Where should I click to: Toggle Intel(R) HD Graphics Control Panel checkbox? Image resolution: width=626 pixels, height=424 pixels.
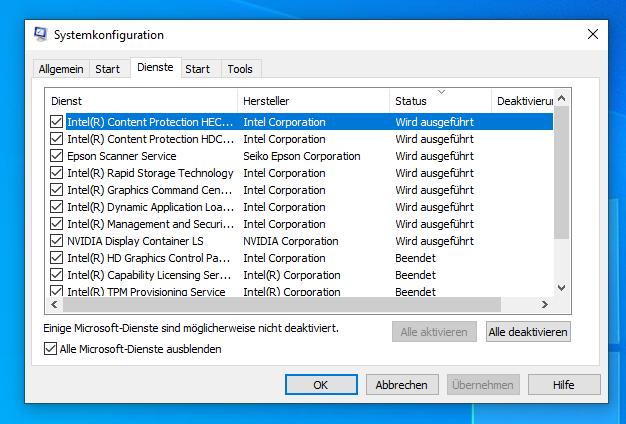click(x=57, y=258)
